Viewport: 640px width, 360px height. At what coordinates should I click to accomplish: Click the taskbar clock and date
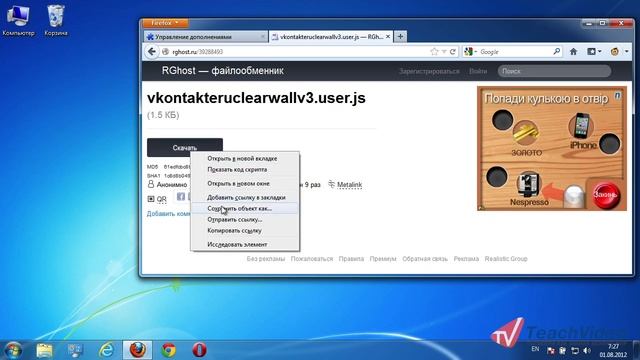tap(613, 351)
